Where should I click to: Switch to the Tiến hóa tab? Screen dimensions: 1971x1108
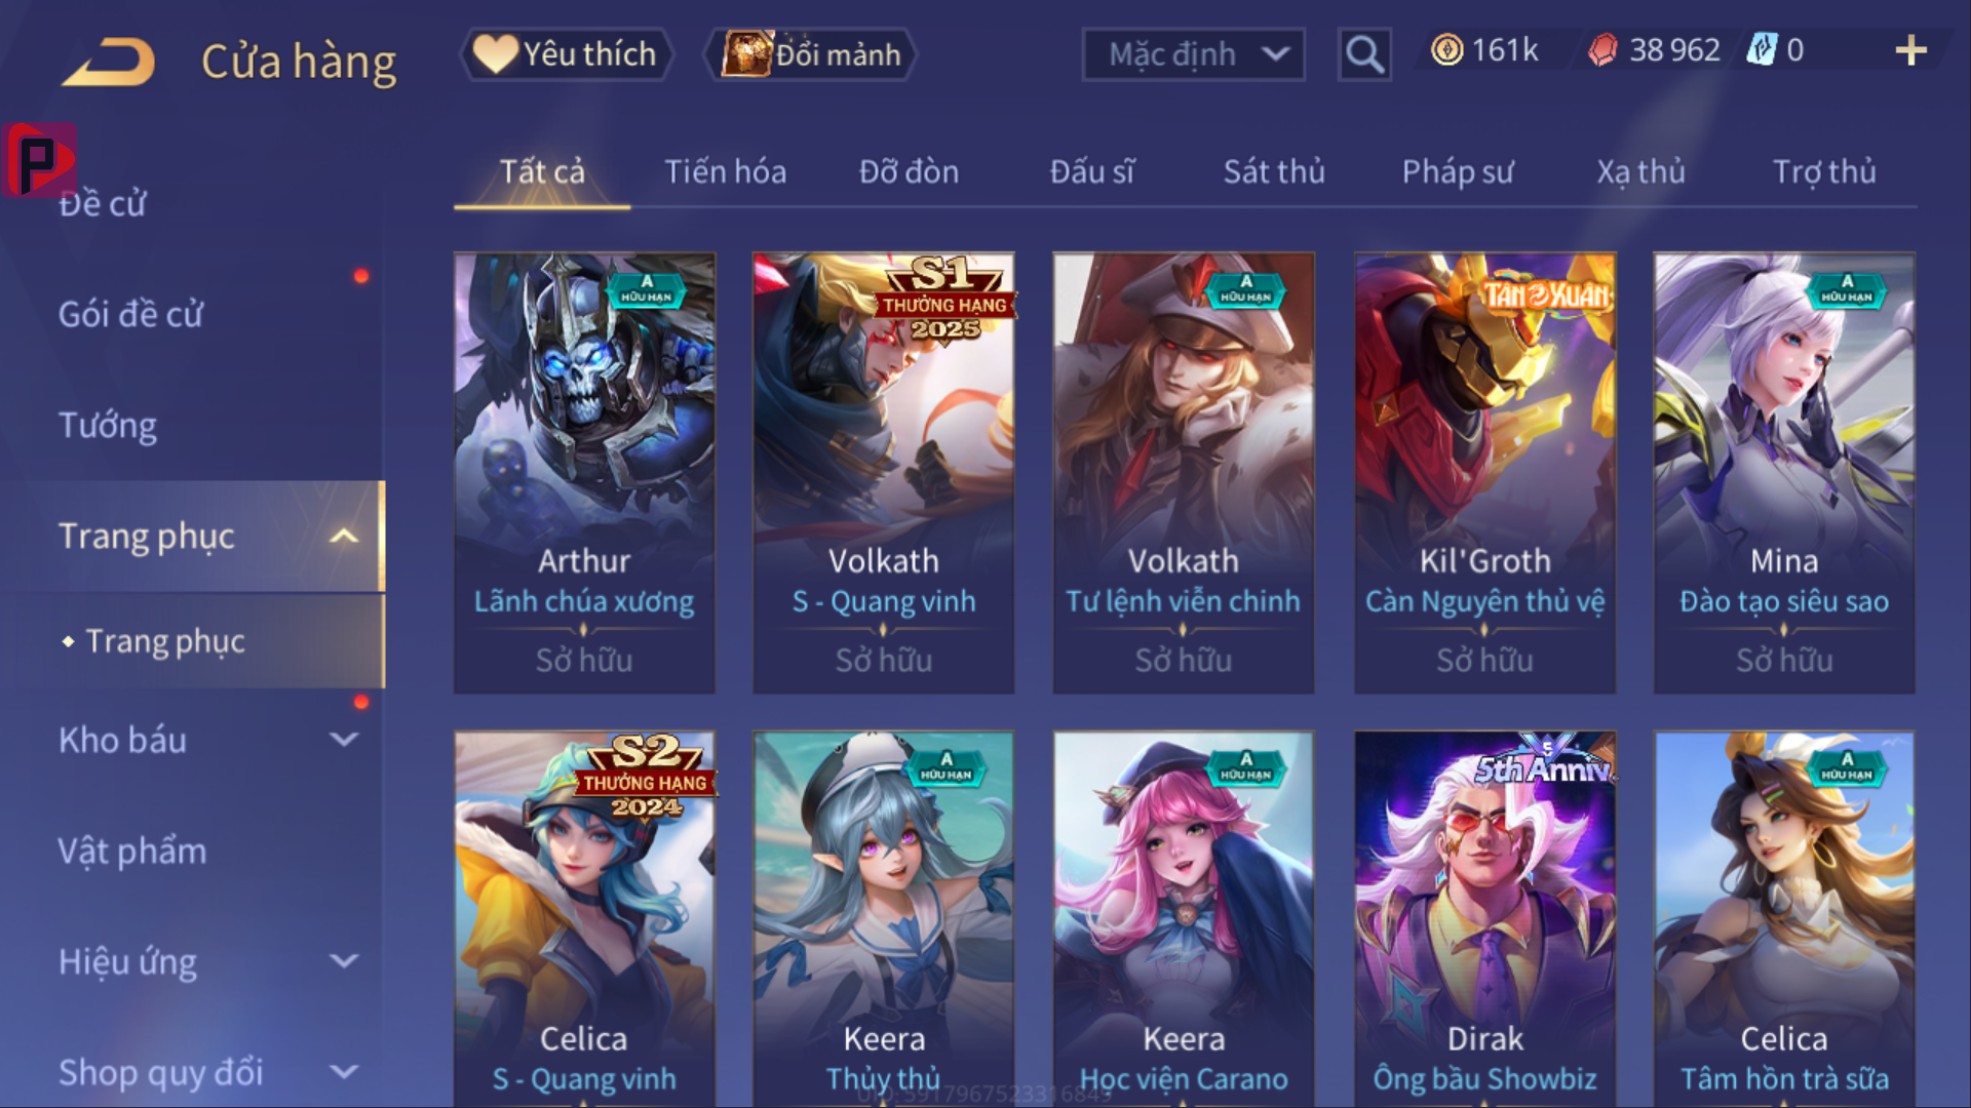click(725, 172)
